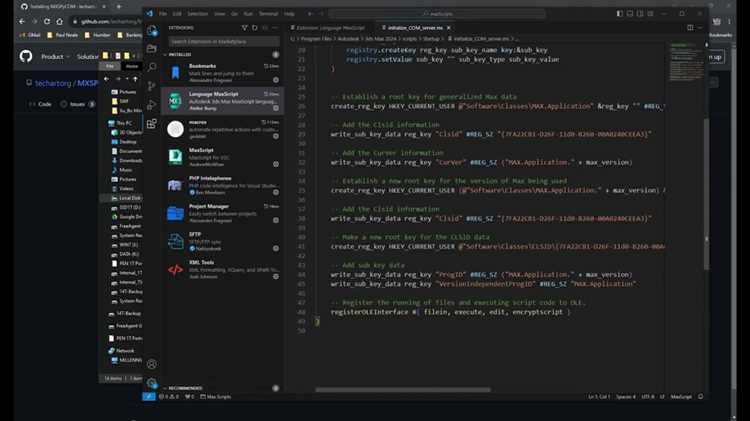
Task: Toggle secondary sidebar layout button in title bar
Action: [640, 13]
